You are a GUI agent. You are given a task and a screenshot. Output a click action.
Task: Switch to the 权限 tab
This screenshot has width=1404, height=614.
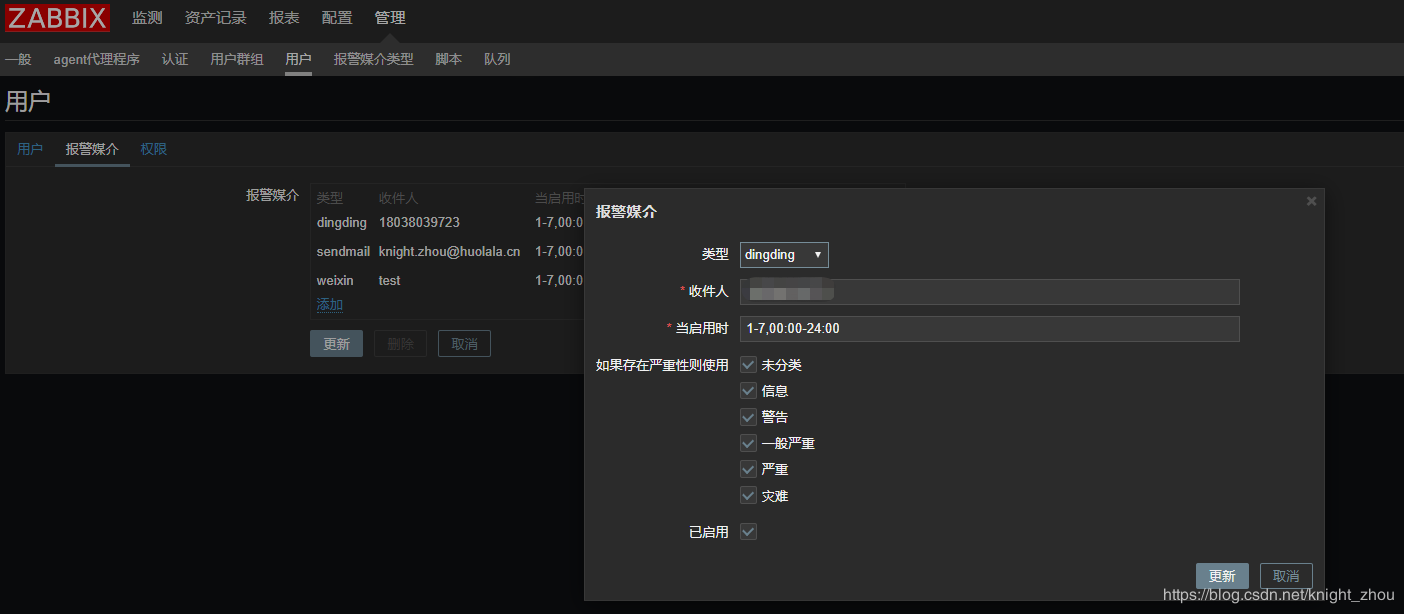154,149
